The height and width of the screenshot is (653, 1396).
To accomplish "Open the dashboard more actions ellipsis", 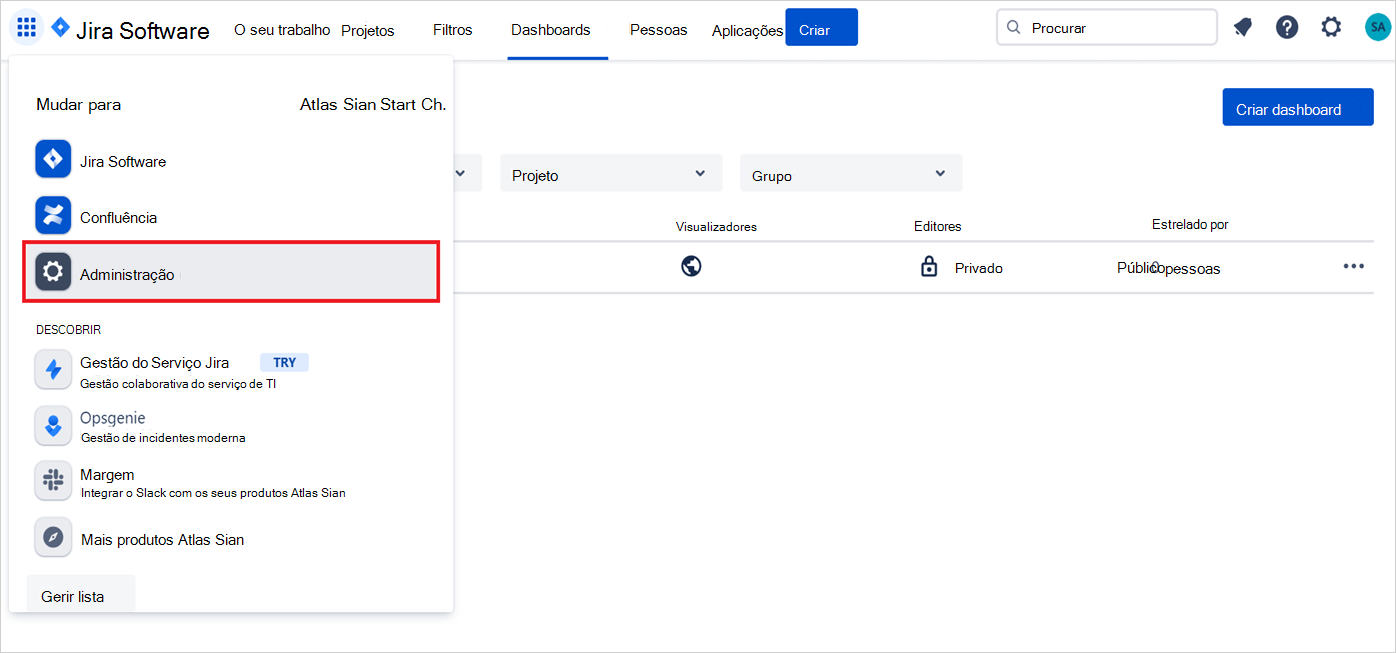I will coord(1354,266).
